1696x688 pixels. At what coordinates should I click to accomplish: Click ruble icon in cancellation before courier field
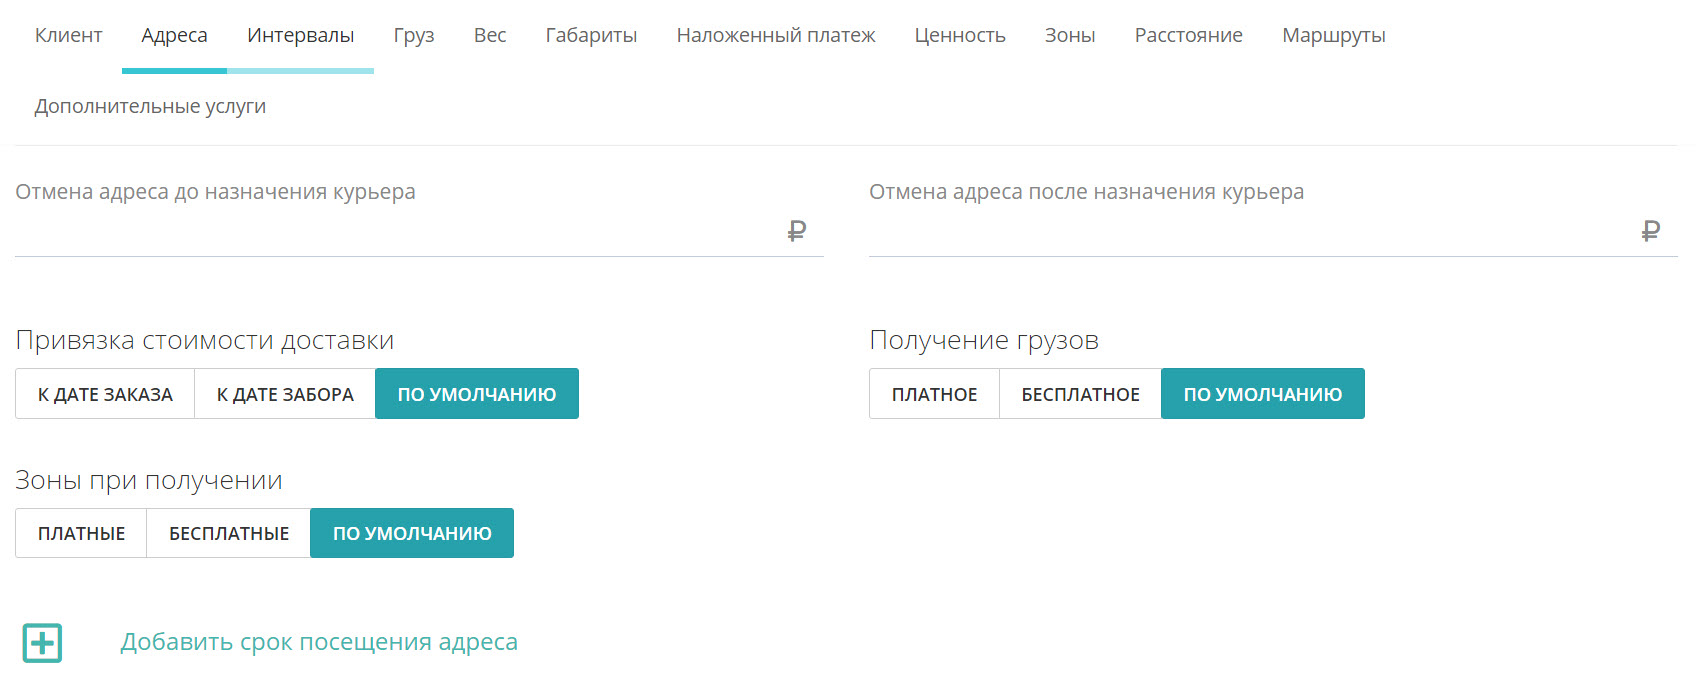click(797, 231)
